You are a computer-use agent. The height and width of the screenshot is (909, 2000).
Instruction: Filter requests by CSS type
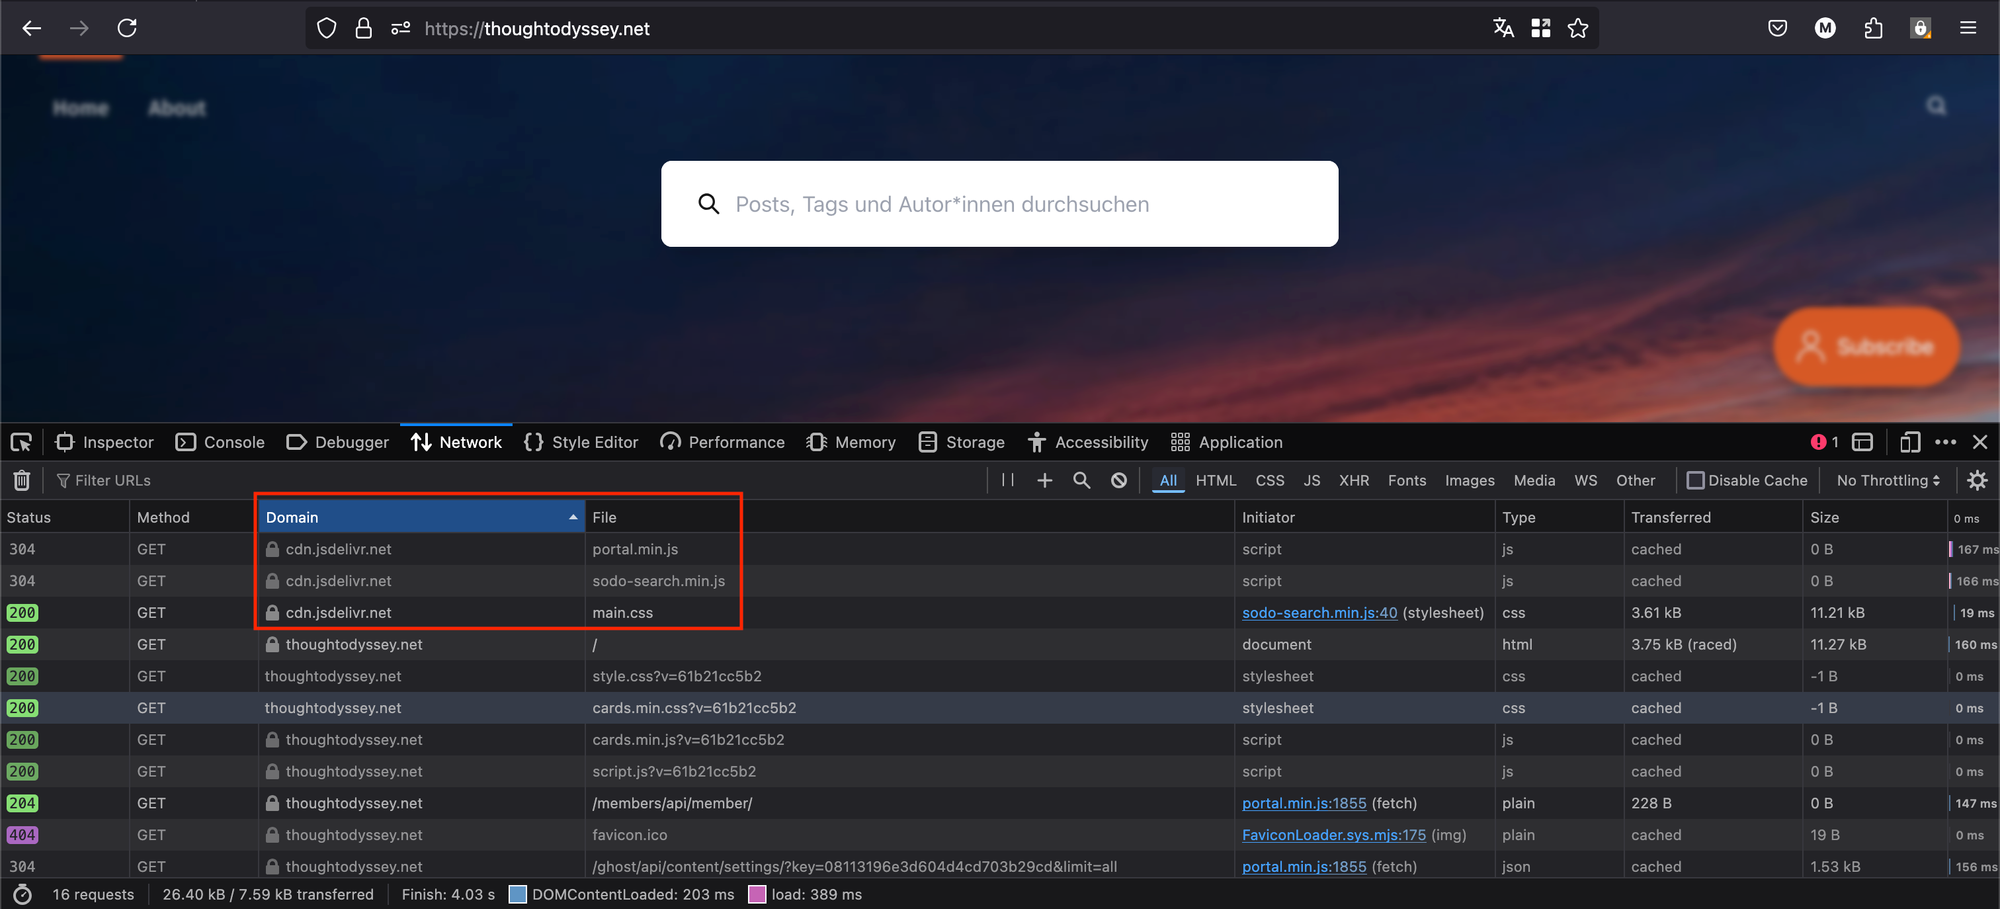[1269, 481]
